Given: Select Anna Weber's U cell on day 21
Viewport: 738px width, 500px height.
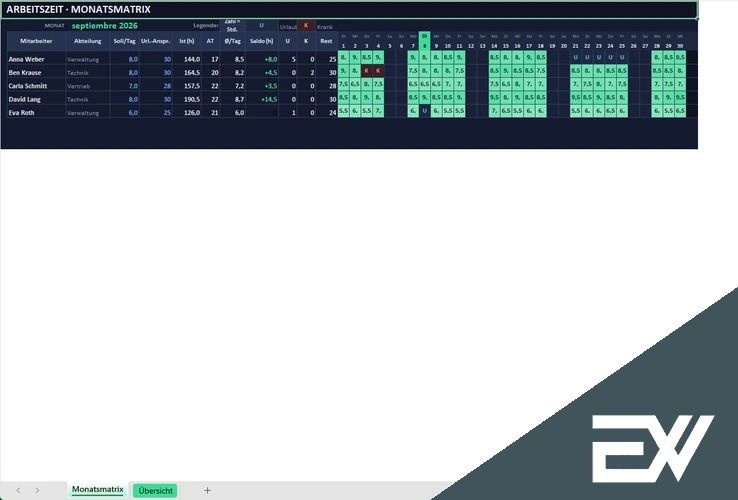Looking at the screenshot, I should point(575,57).
